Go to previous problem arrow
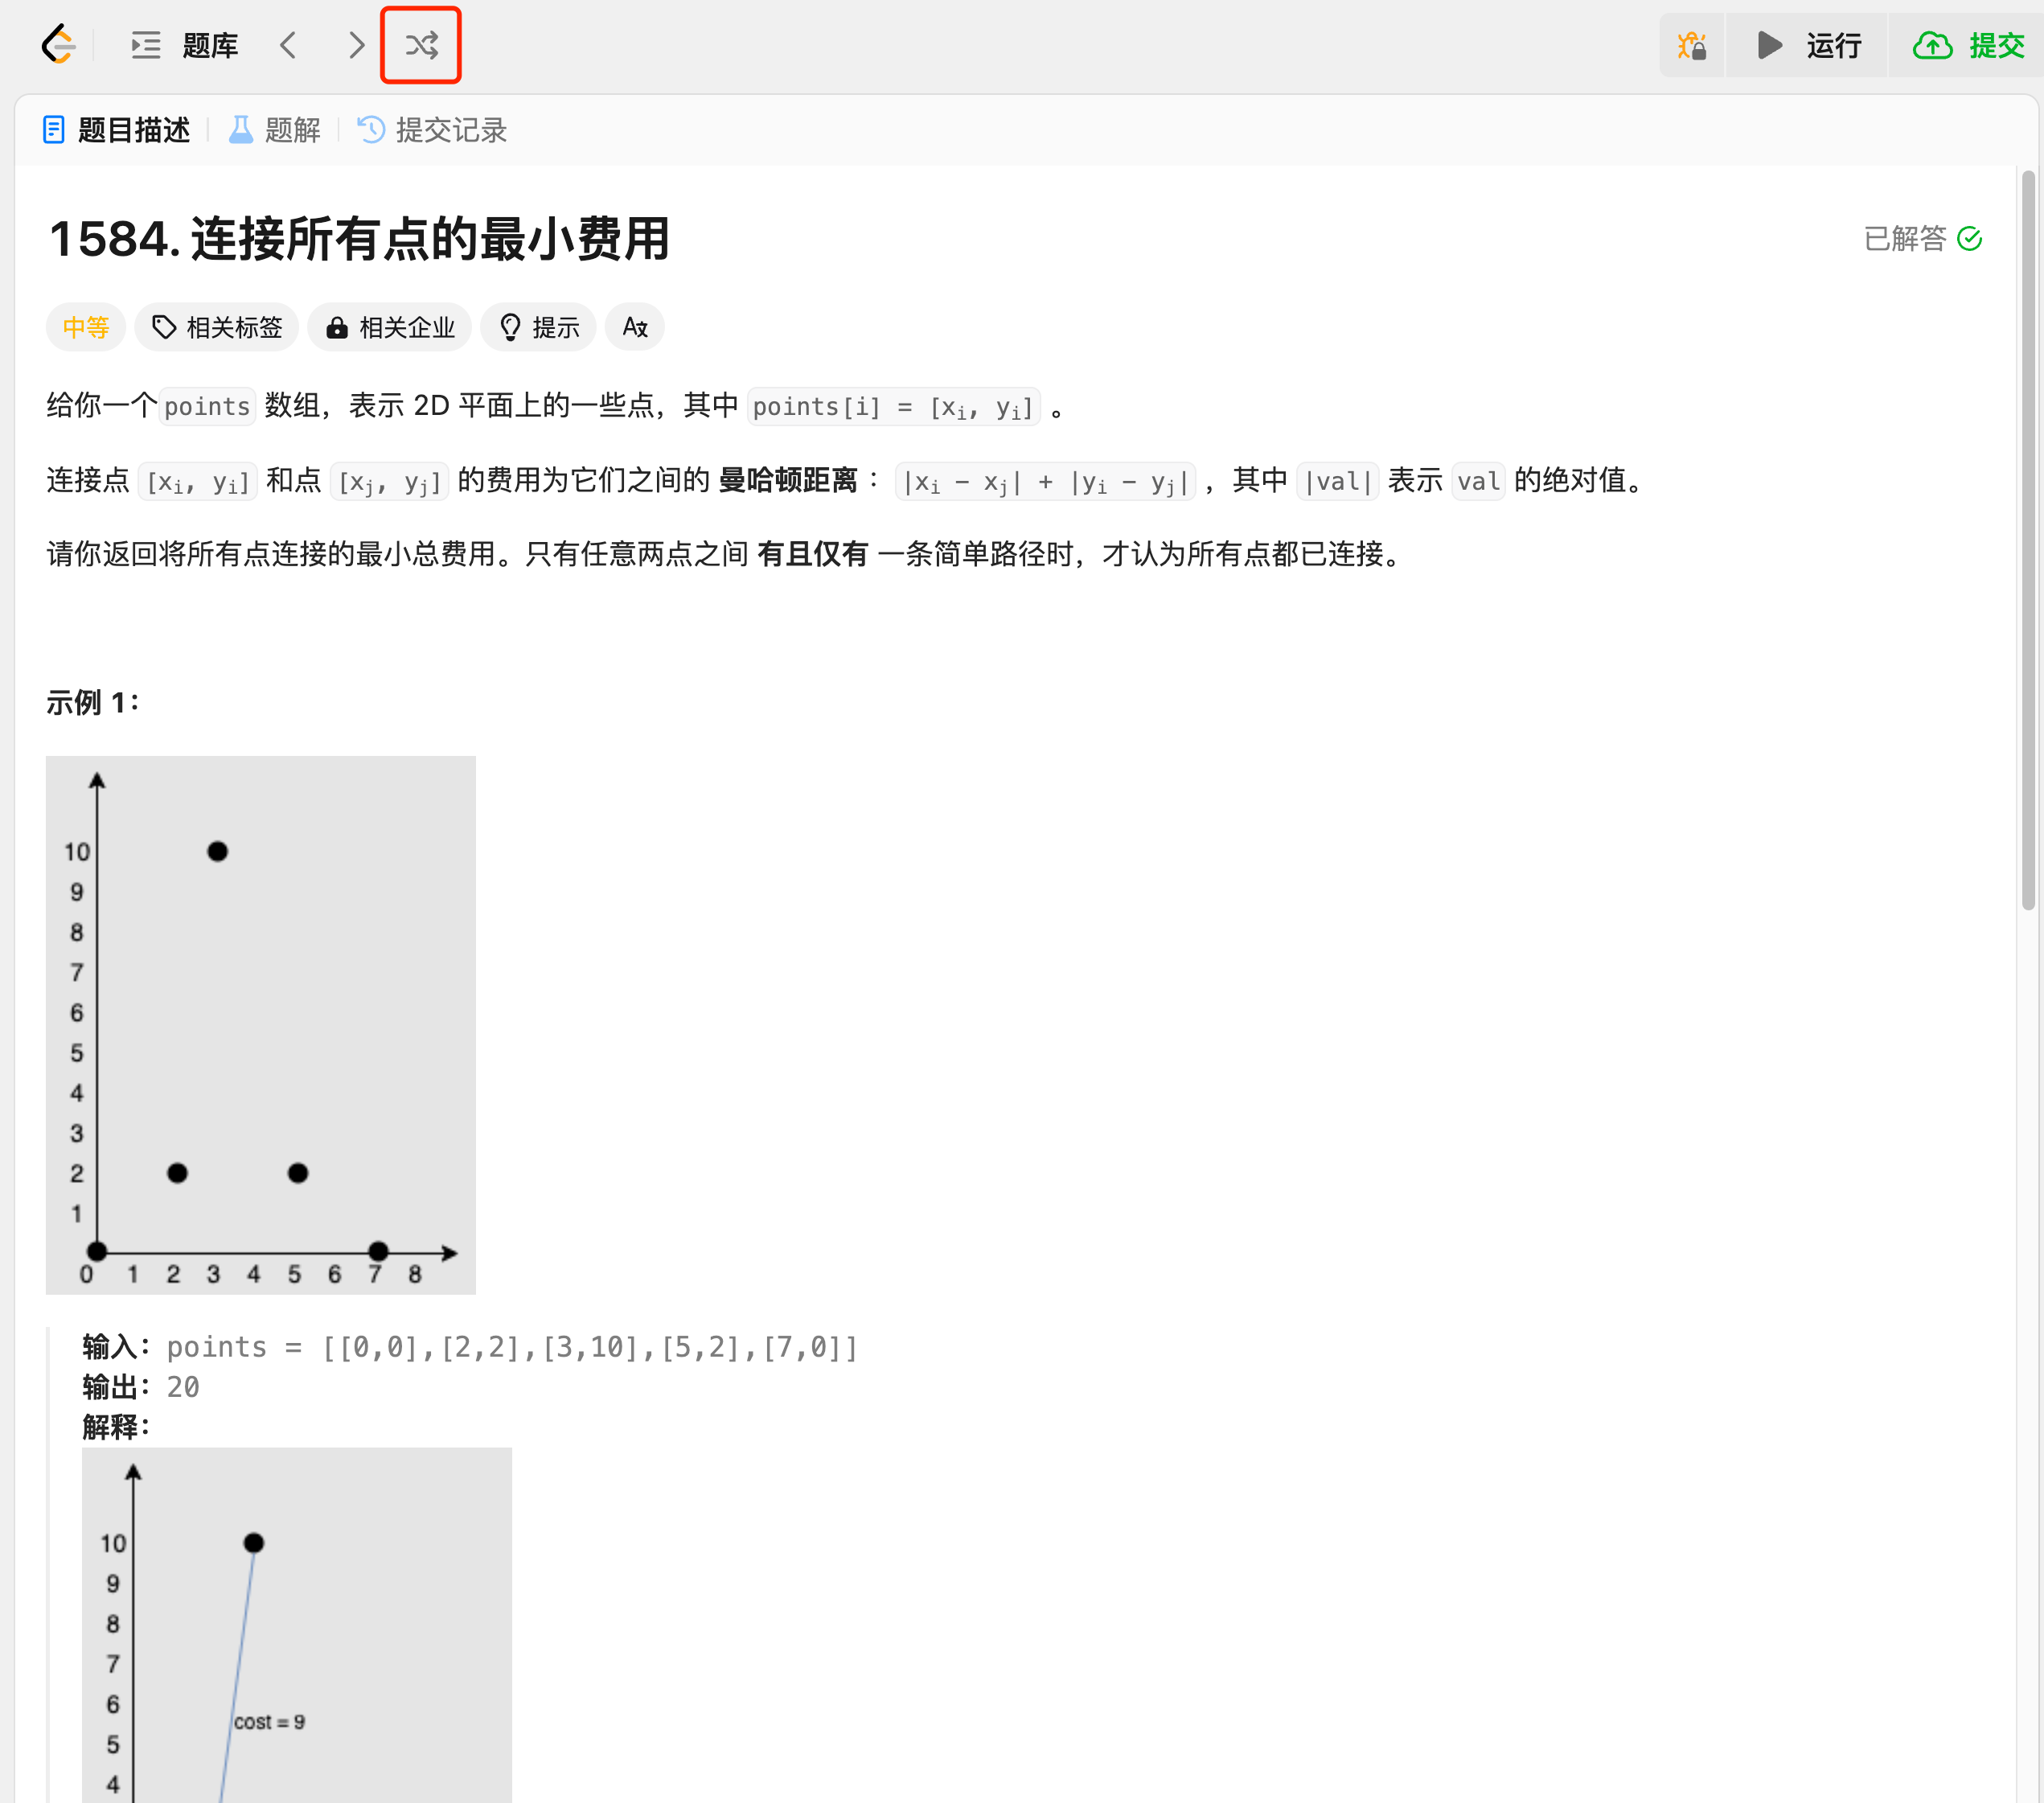The image size is (2044, 1803). click(x=288, y=45)
